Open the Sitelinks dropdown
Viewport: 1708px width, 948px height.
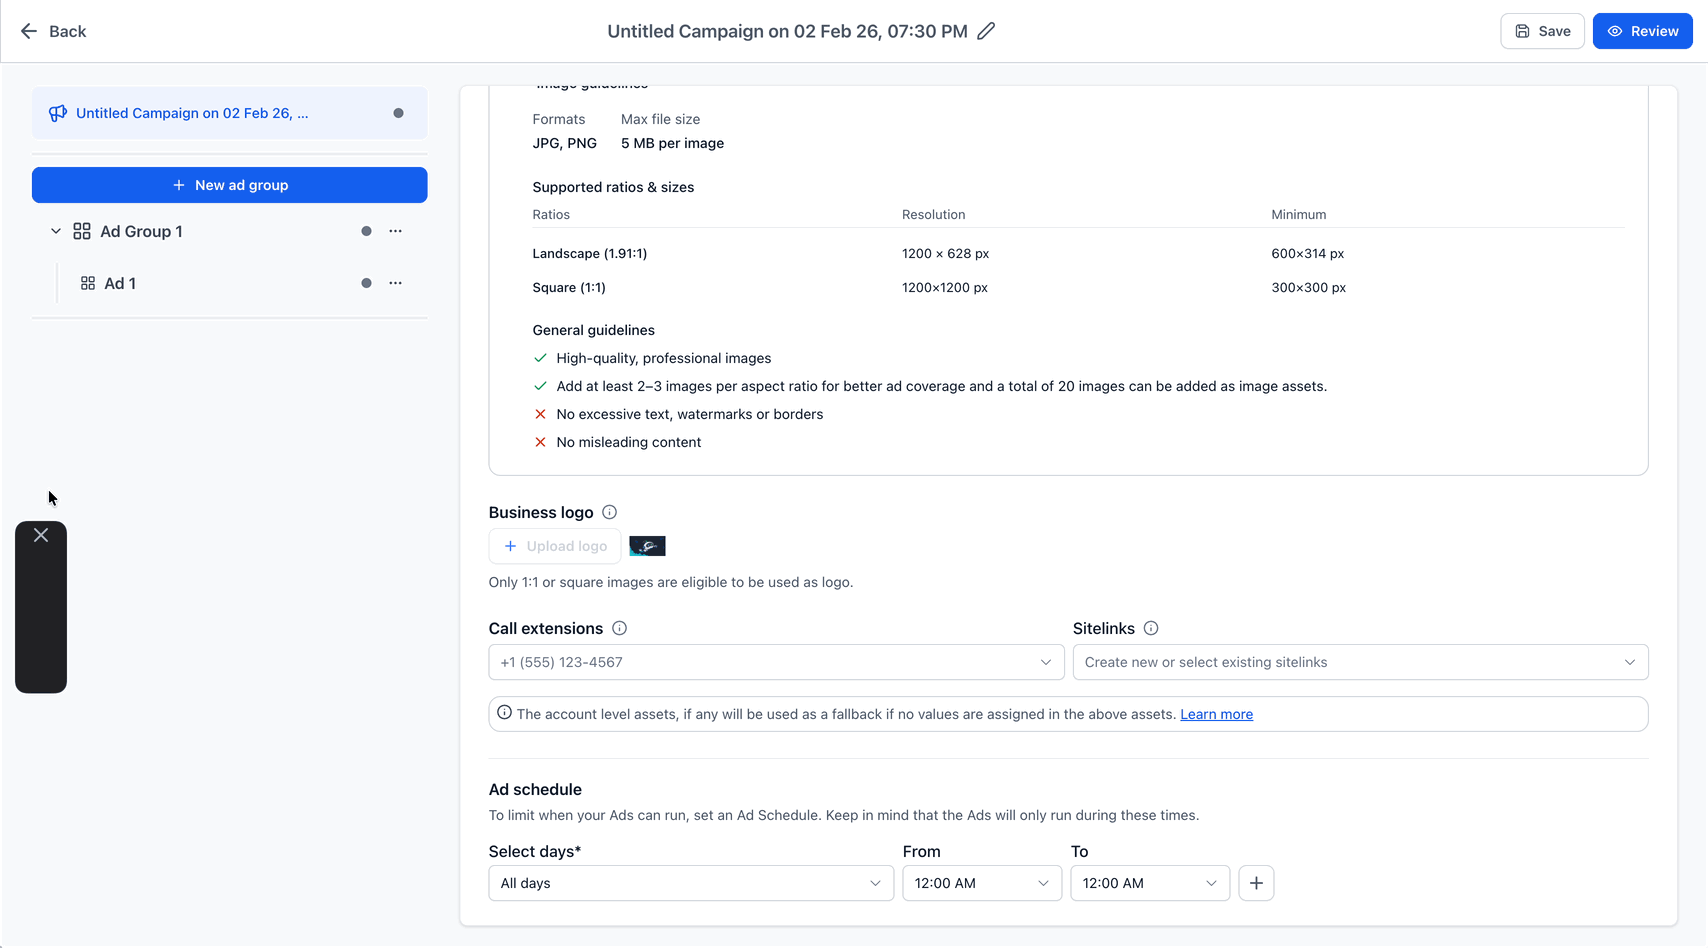(x=1360, y=662)
